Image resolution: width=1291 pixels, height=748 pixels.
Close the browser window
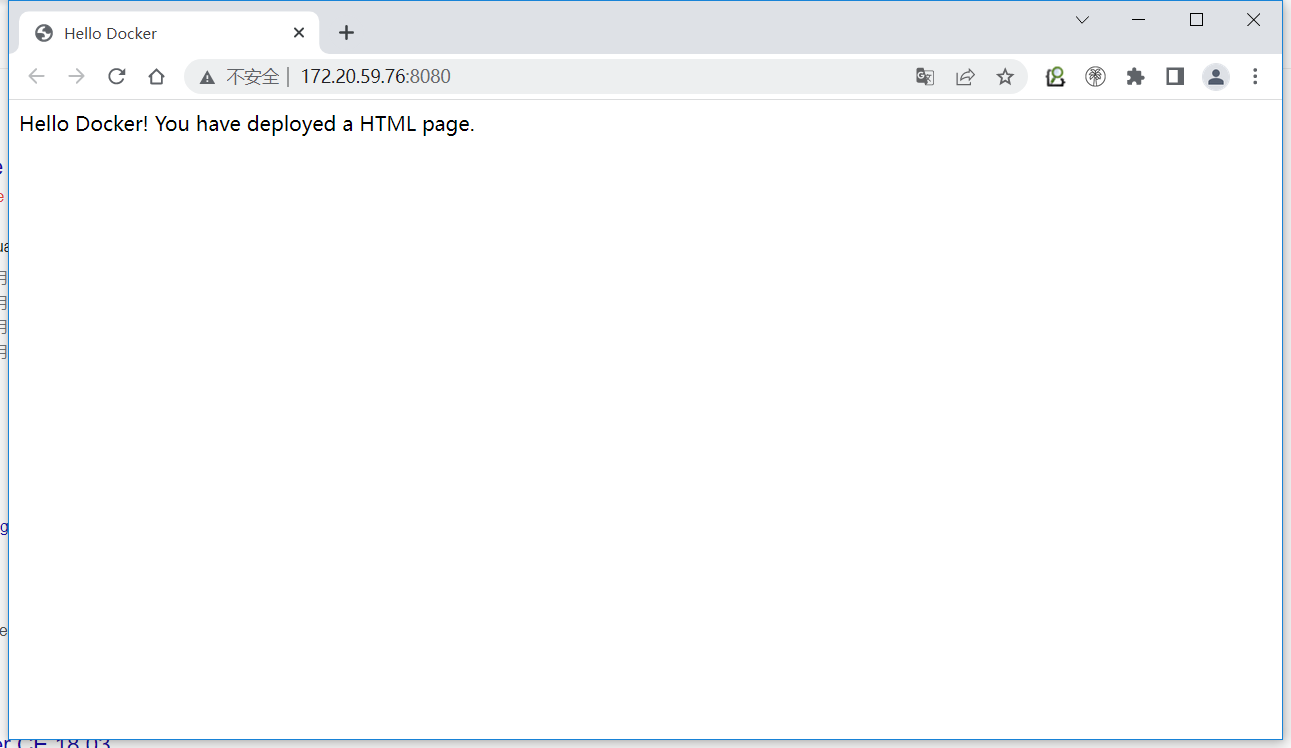[x=1253, y=20]
